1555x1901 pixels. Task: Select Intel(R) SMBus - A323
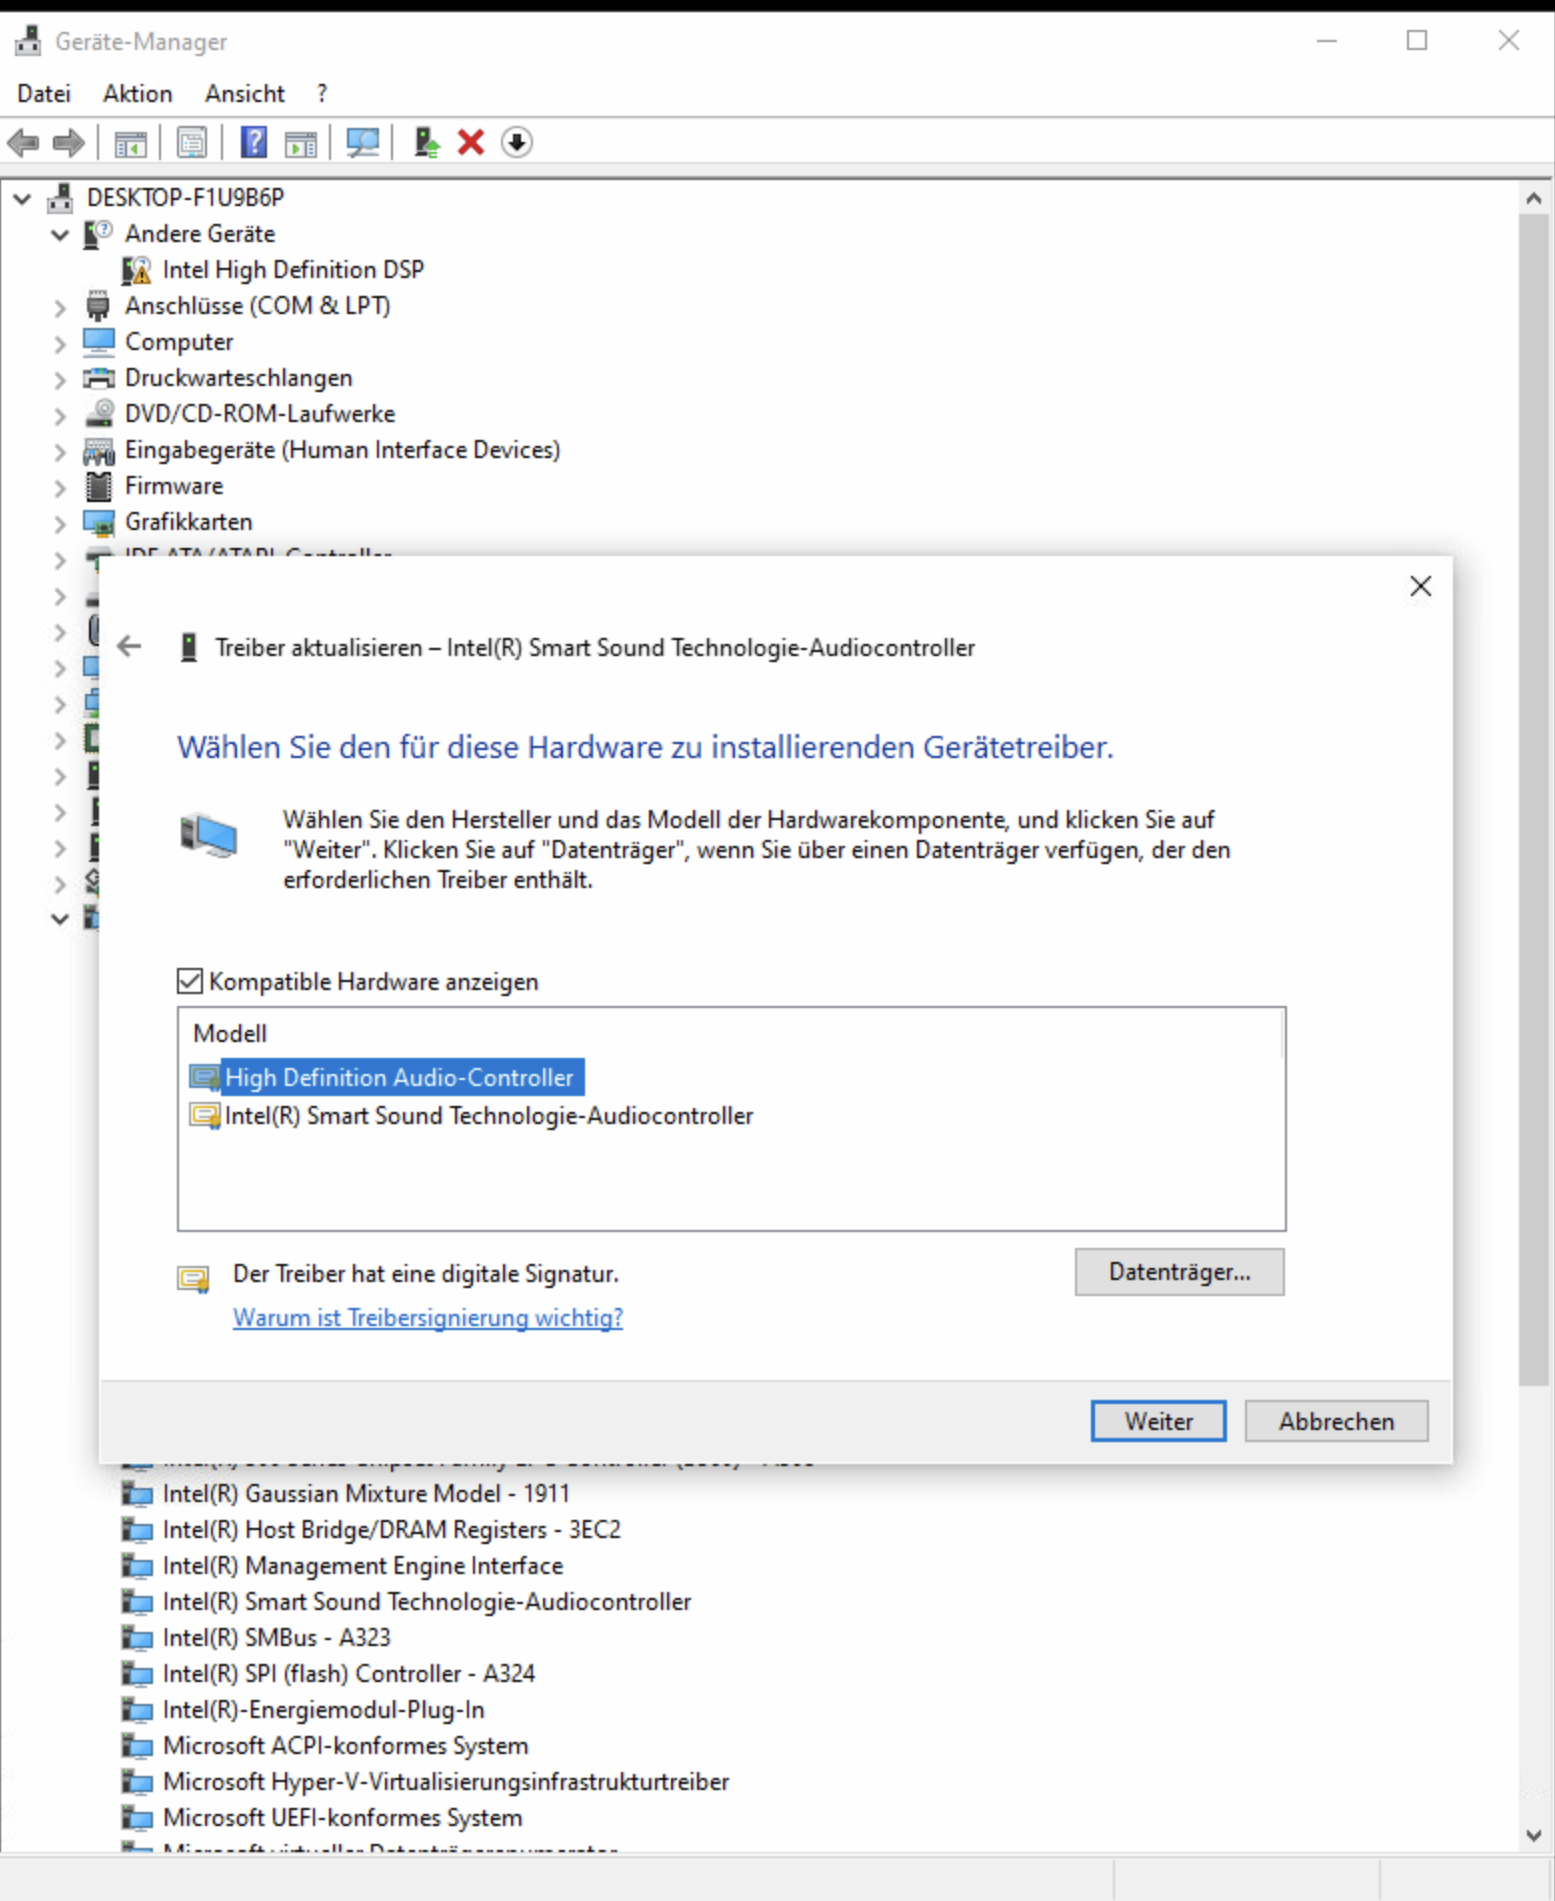pos(277,1637)
